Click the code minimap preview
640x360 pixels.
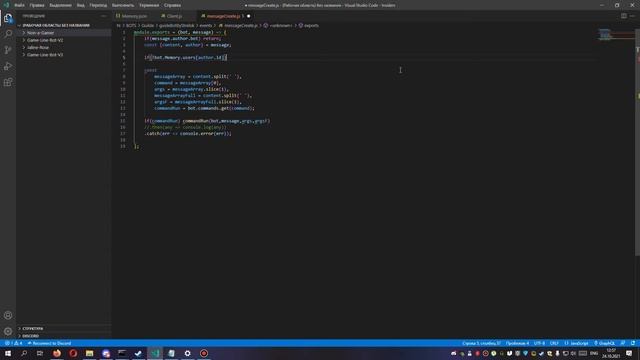604,35
